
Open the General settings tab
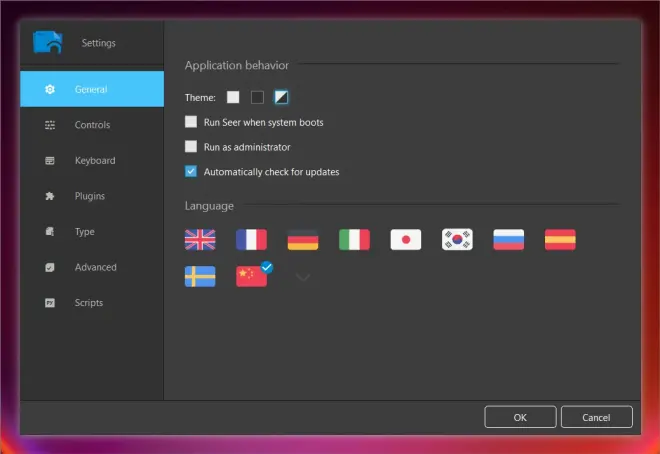pyautogui.click(x=92, y=89)
